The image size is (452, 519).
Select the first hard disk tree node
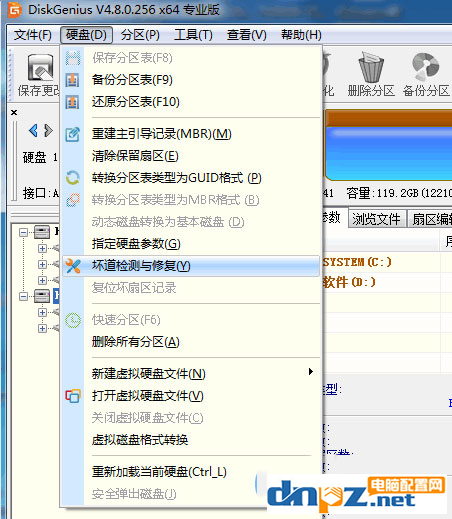pyautogui.click(x=42, y=232)
